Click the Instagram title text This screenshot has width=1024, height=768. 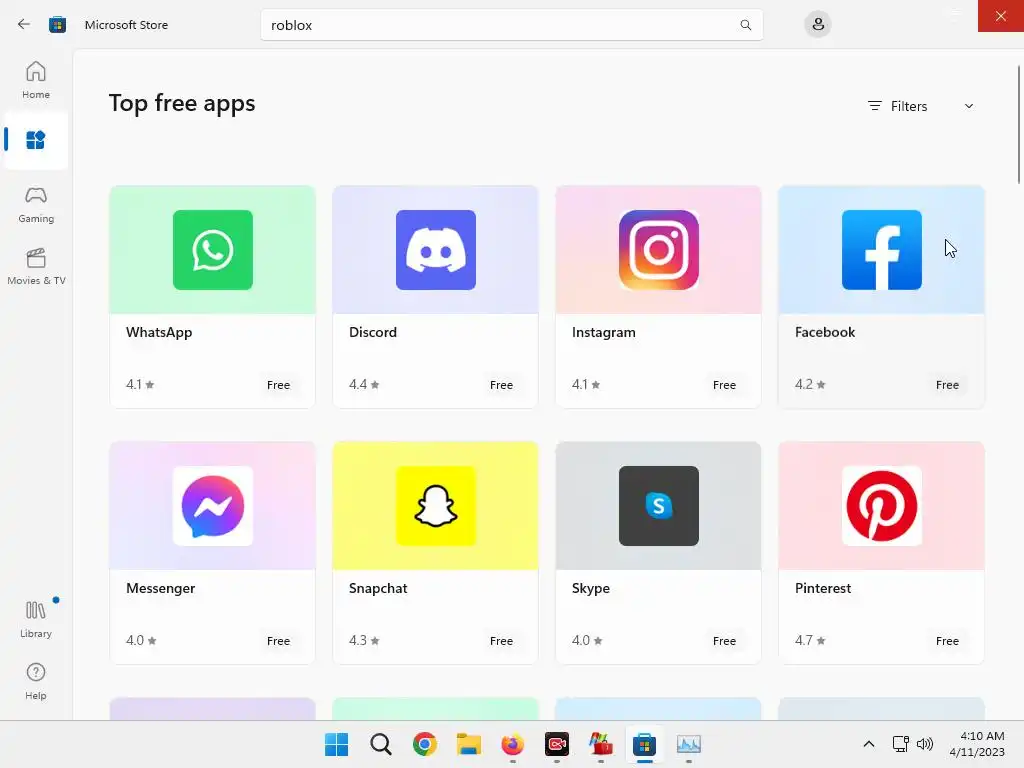tap(603, 332)
